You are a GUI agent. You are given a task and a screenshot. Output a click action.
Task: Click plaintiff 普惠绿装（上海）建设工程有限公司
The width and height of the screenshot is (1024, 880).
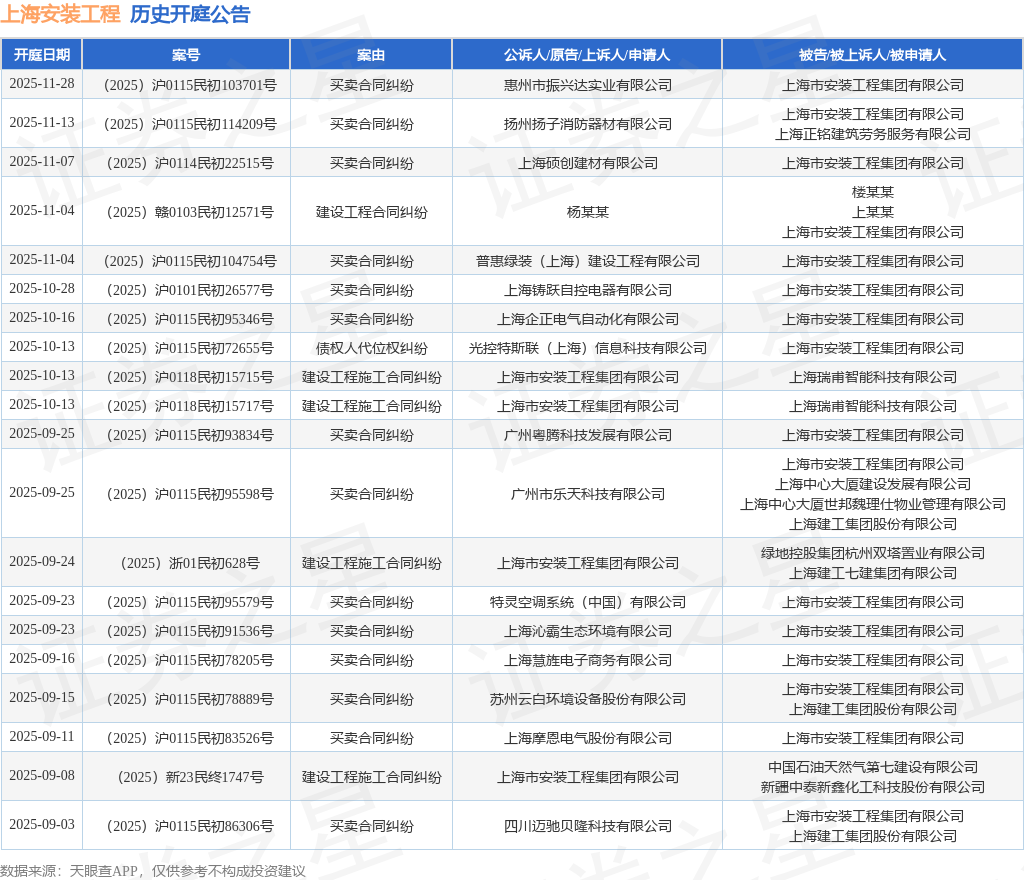pyautogui.click(x=587, y=261)
